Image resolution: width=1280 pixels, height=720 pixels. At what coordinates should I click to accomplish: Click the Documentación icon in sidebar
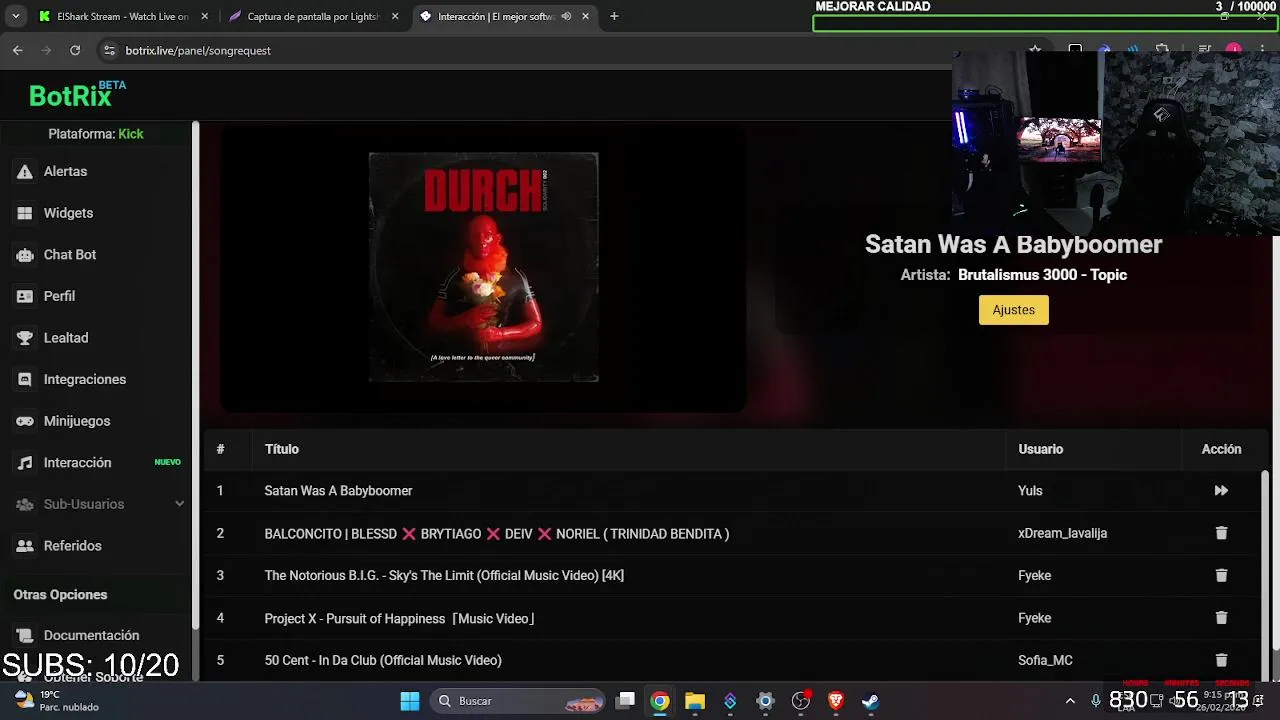point(25,635)
